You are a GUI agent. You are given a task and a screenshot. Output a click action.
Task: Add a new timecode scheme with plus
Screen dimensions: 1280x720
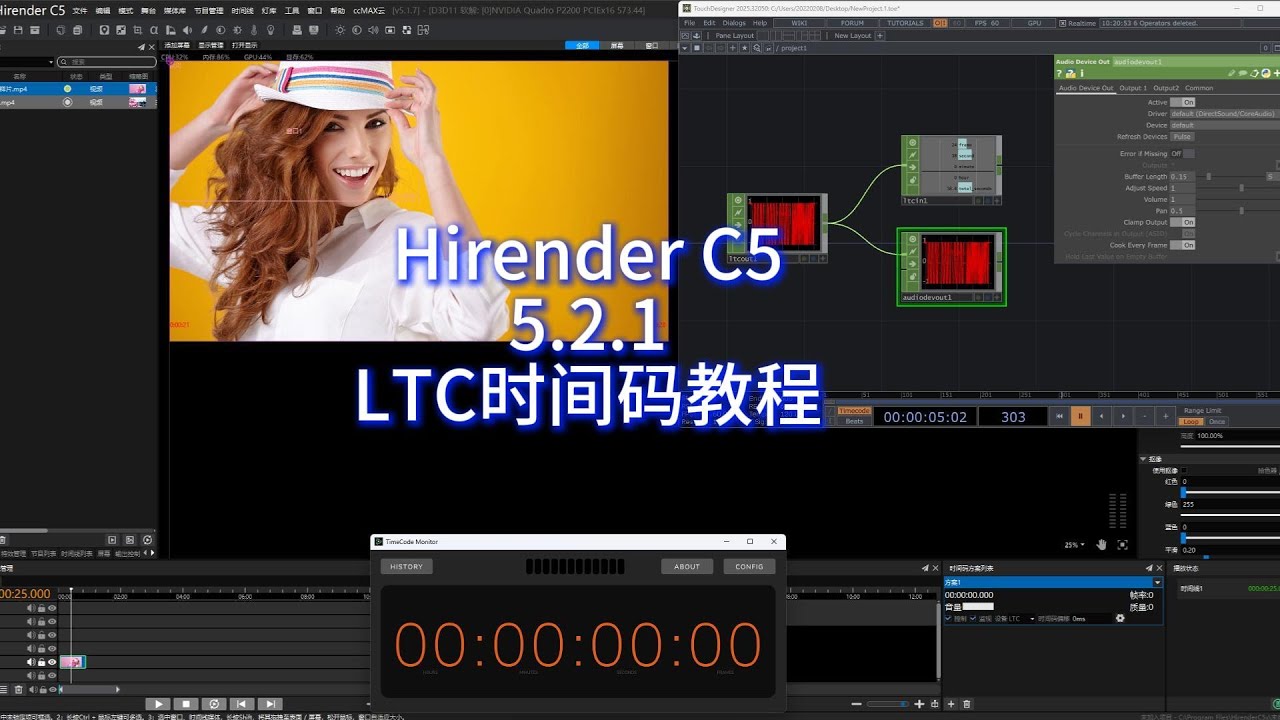point(950,705)
